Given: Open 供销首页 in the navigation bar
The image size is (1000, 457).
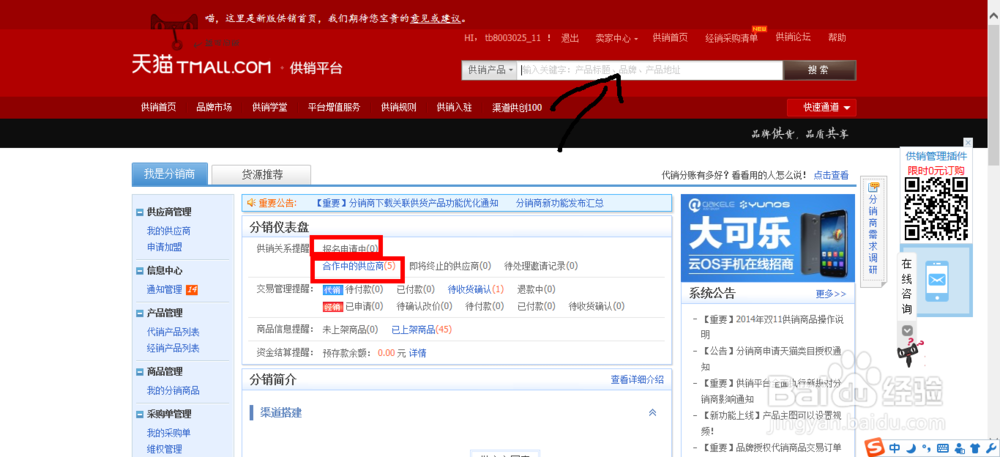Looking at the screenshot, I should [158, 108].
